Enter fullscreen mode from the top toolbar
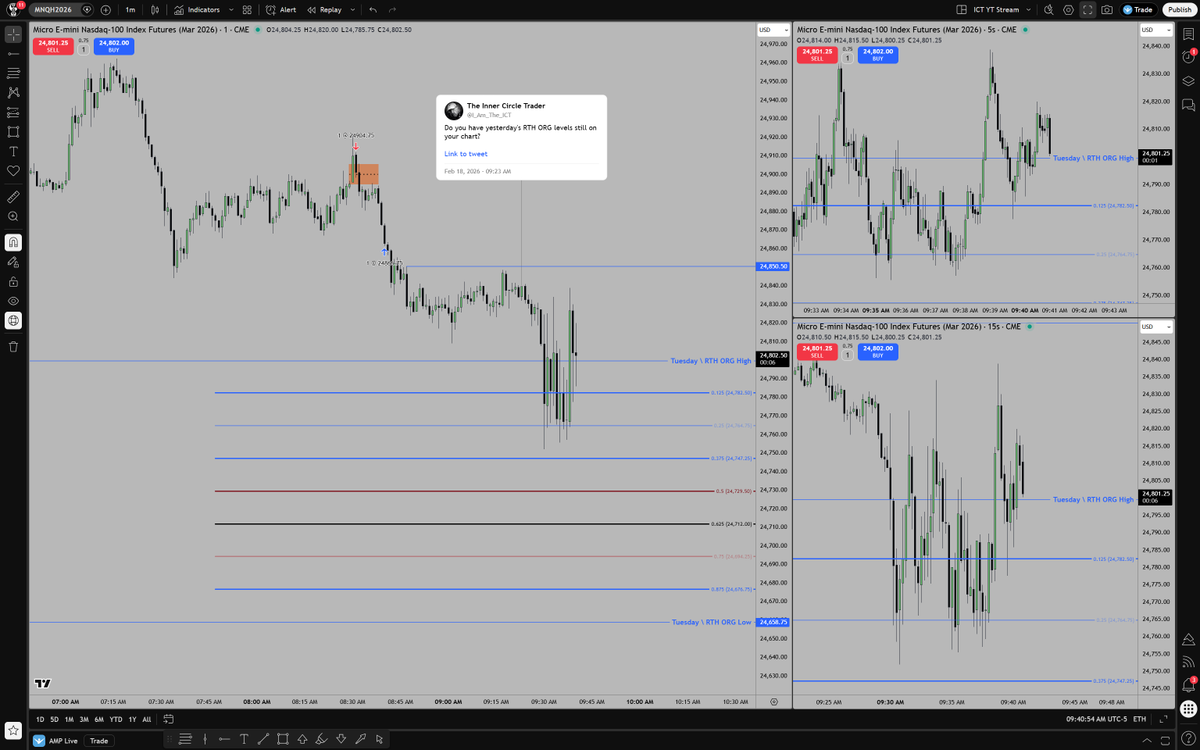This screenshot has height=750, width=1200. click(x=1086, y=9)
